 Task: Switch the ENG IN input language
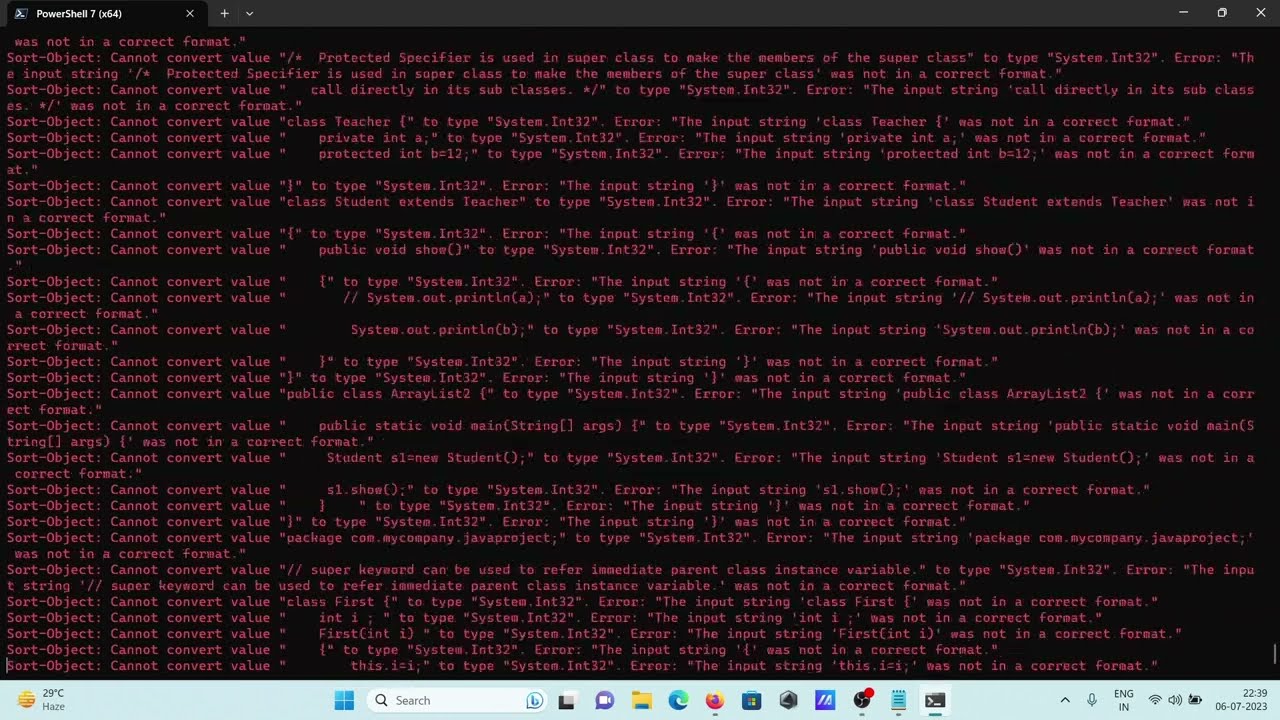tap(1124, 700)
